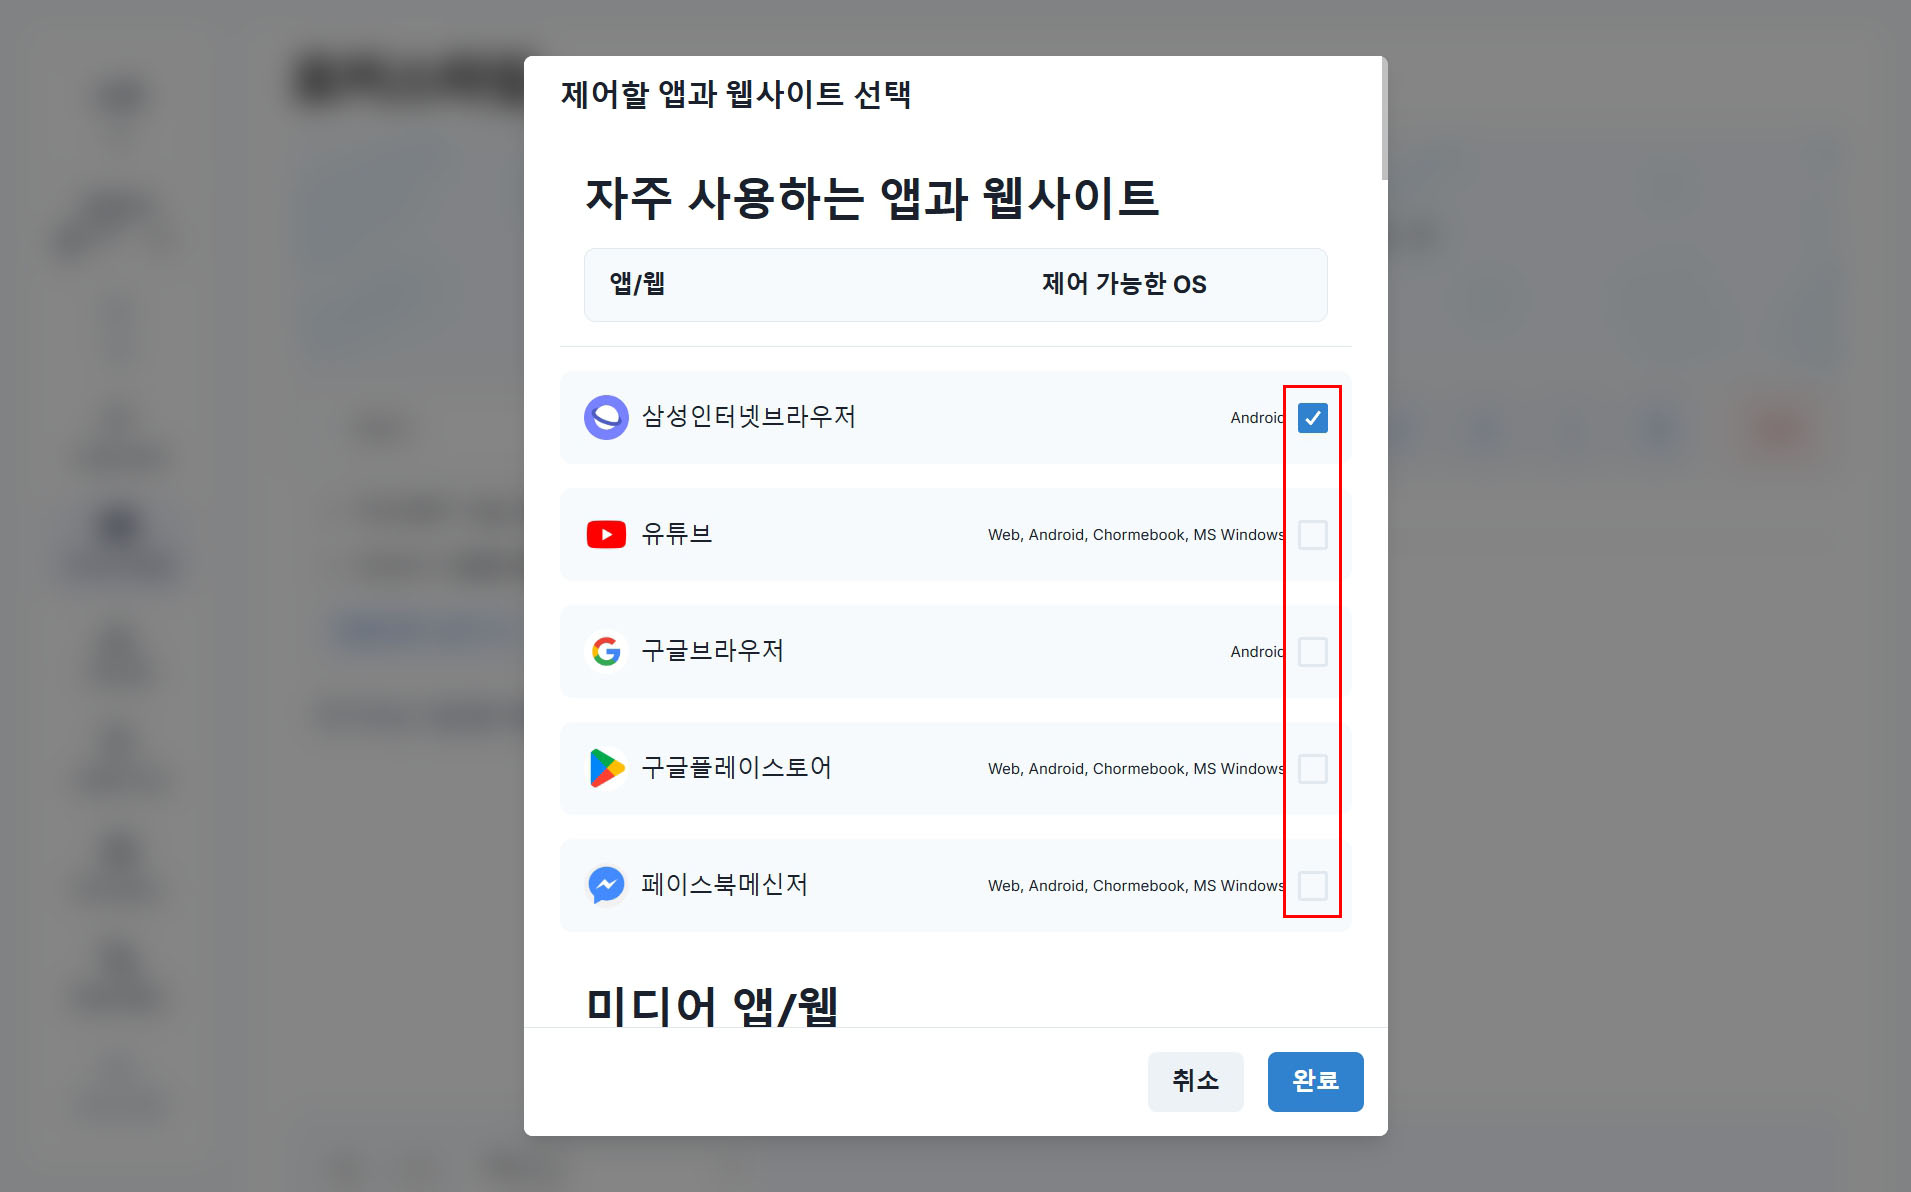Click the Google Play Store icon
The height and width of the screenshot is (1192, 1911).
(x=606, y=769)
